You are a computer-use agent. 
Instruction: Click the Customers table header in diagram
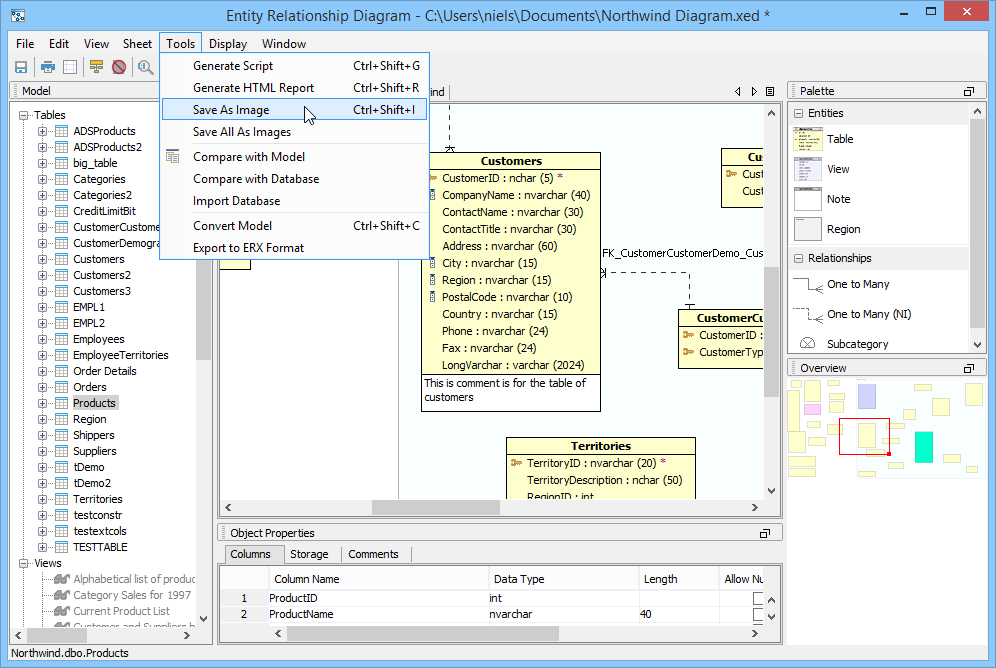[511, 161]
